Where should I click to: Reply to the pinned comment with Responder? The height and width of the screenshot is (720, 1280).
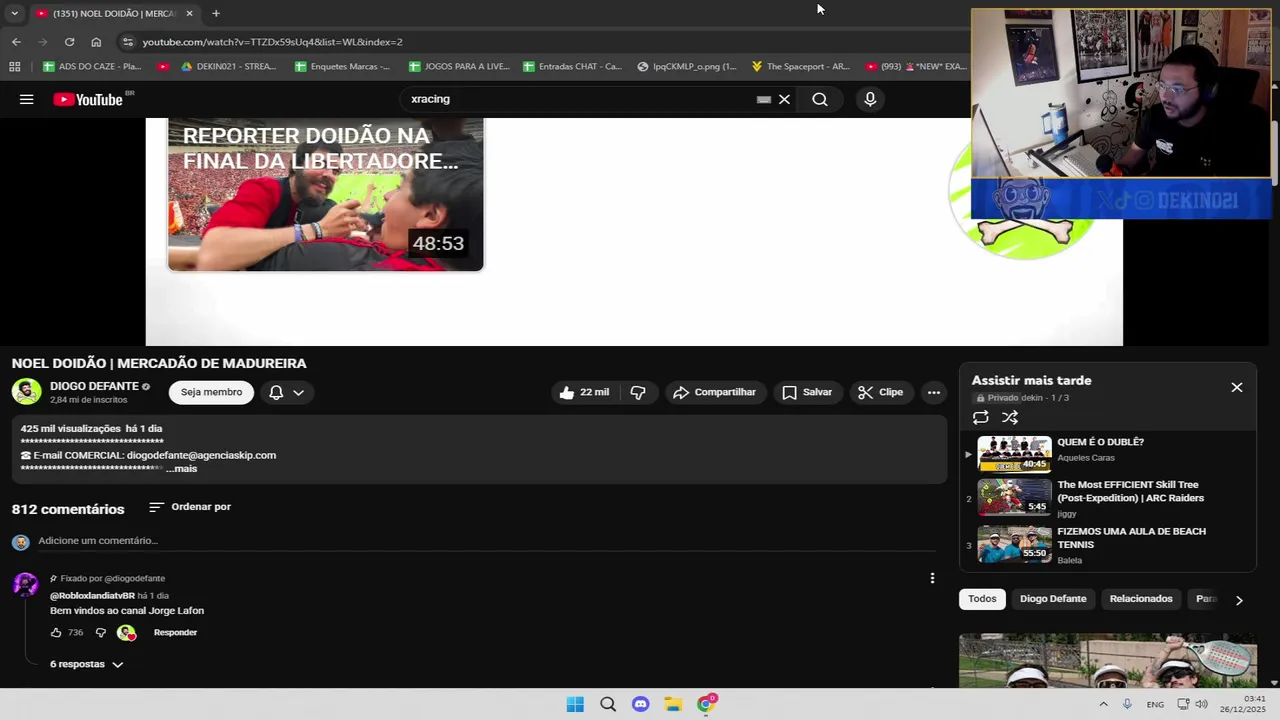[175, 633]
